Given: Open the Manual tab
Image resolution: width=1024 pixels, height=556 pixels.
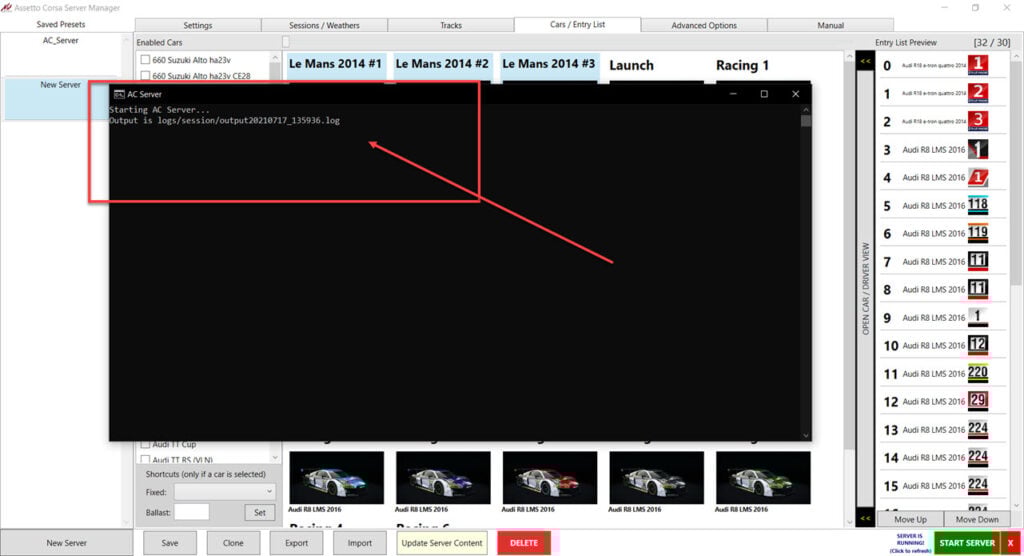Looking at the screenshot, I should 830,25.
